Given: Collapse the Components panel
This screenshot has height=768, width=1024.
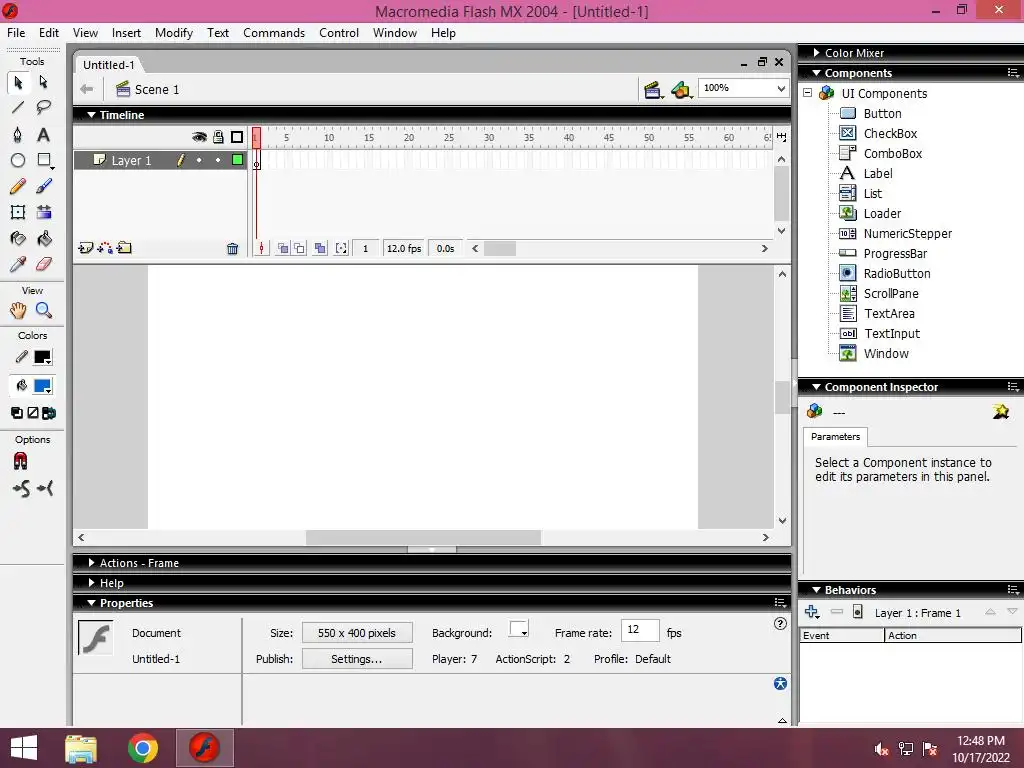Looking at the screenshot, I should tap(816, 73).
